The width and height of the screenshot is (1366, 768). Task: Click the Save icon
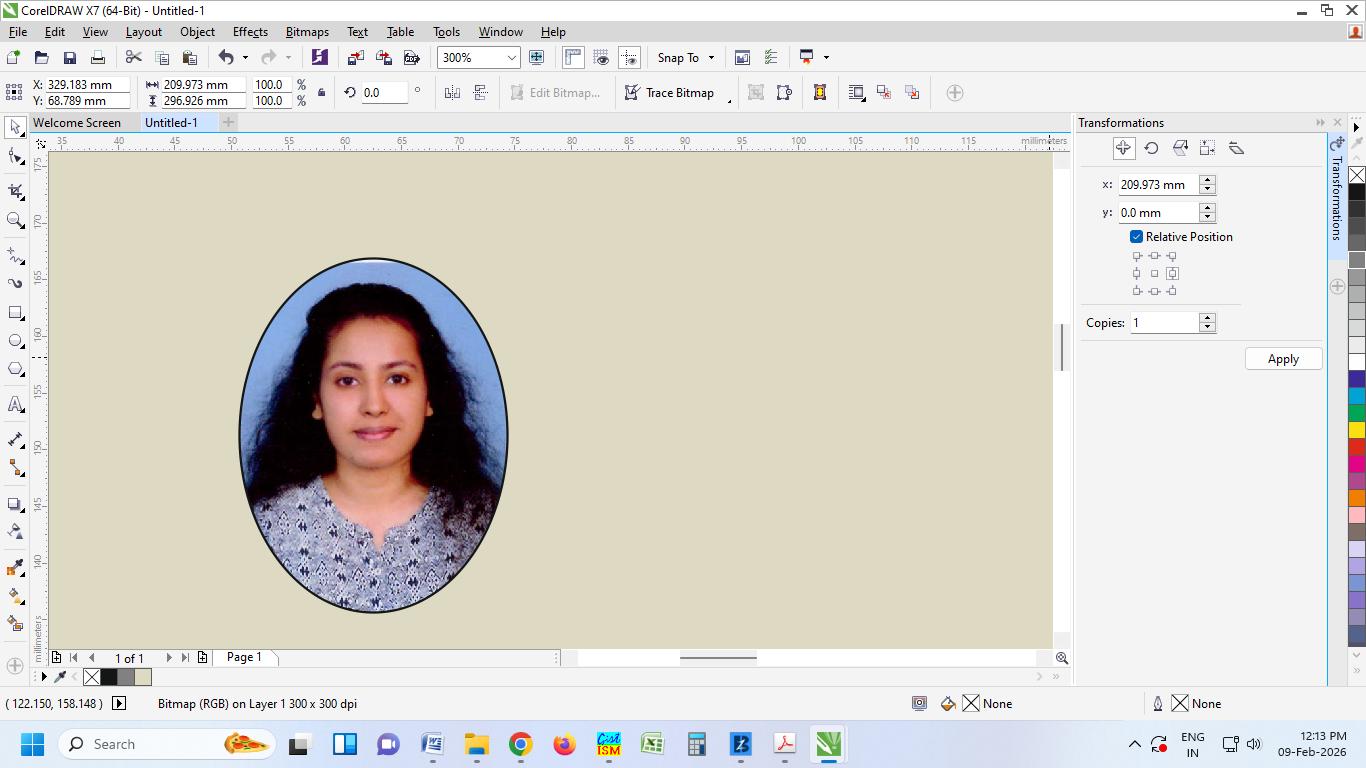pyautogui.click(x=70, y=58)
